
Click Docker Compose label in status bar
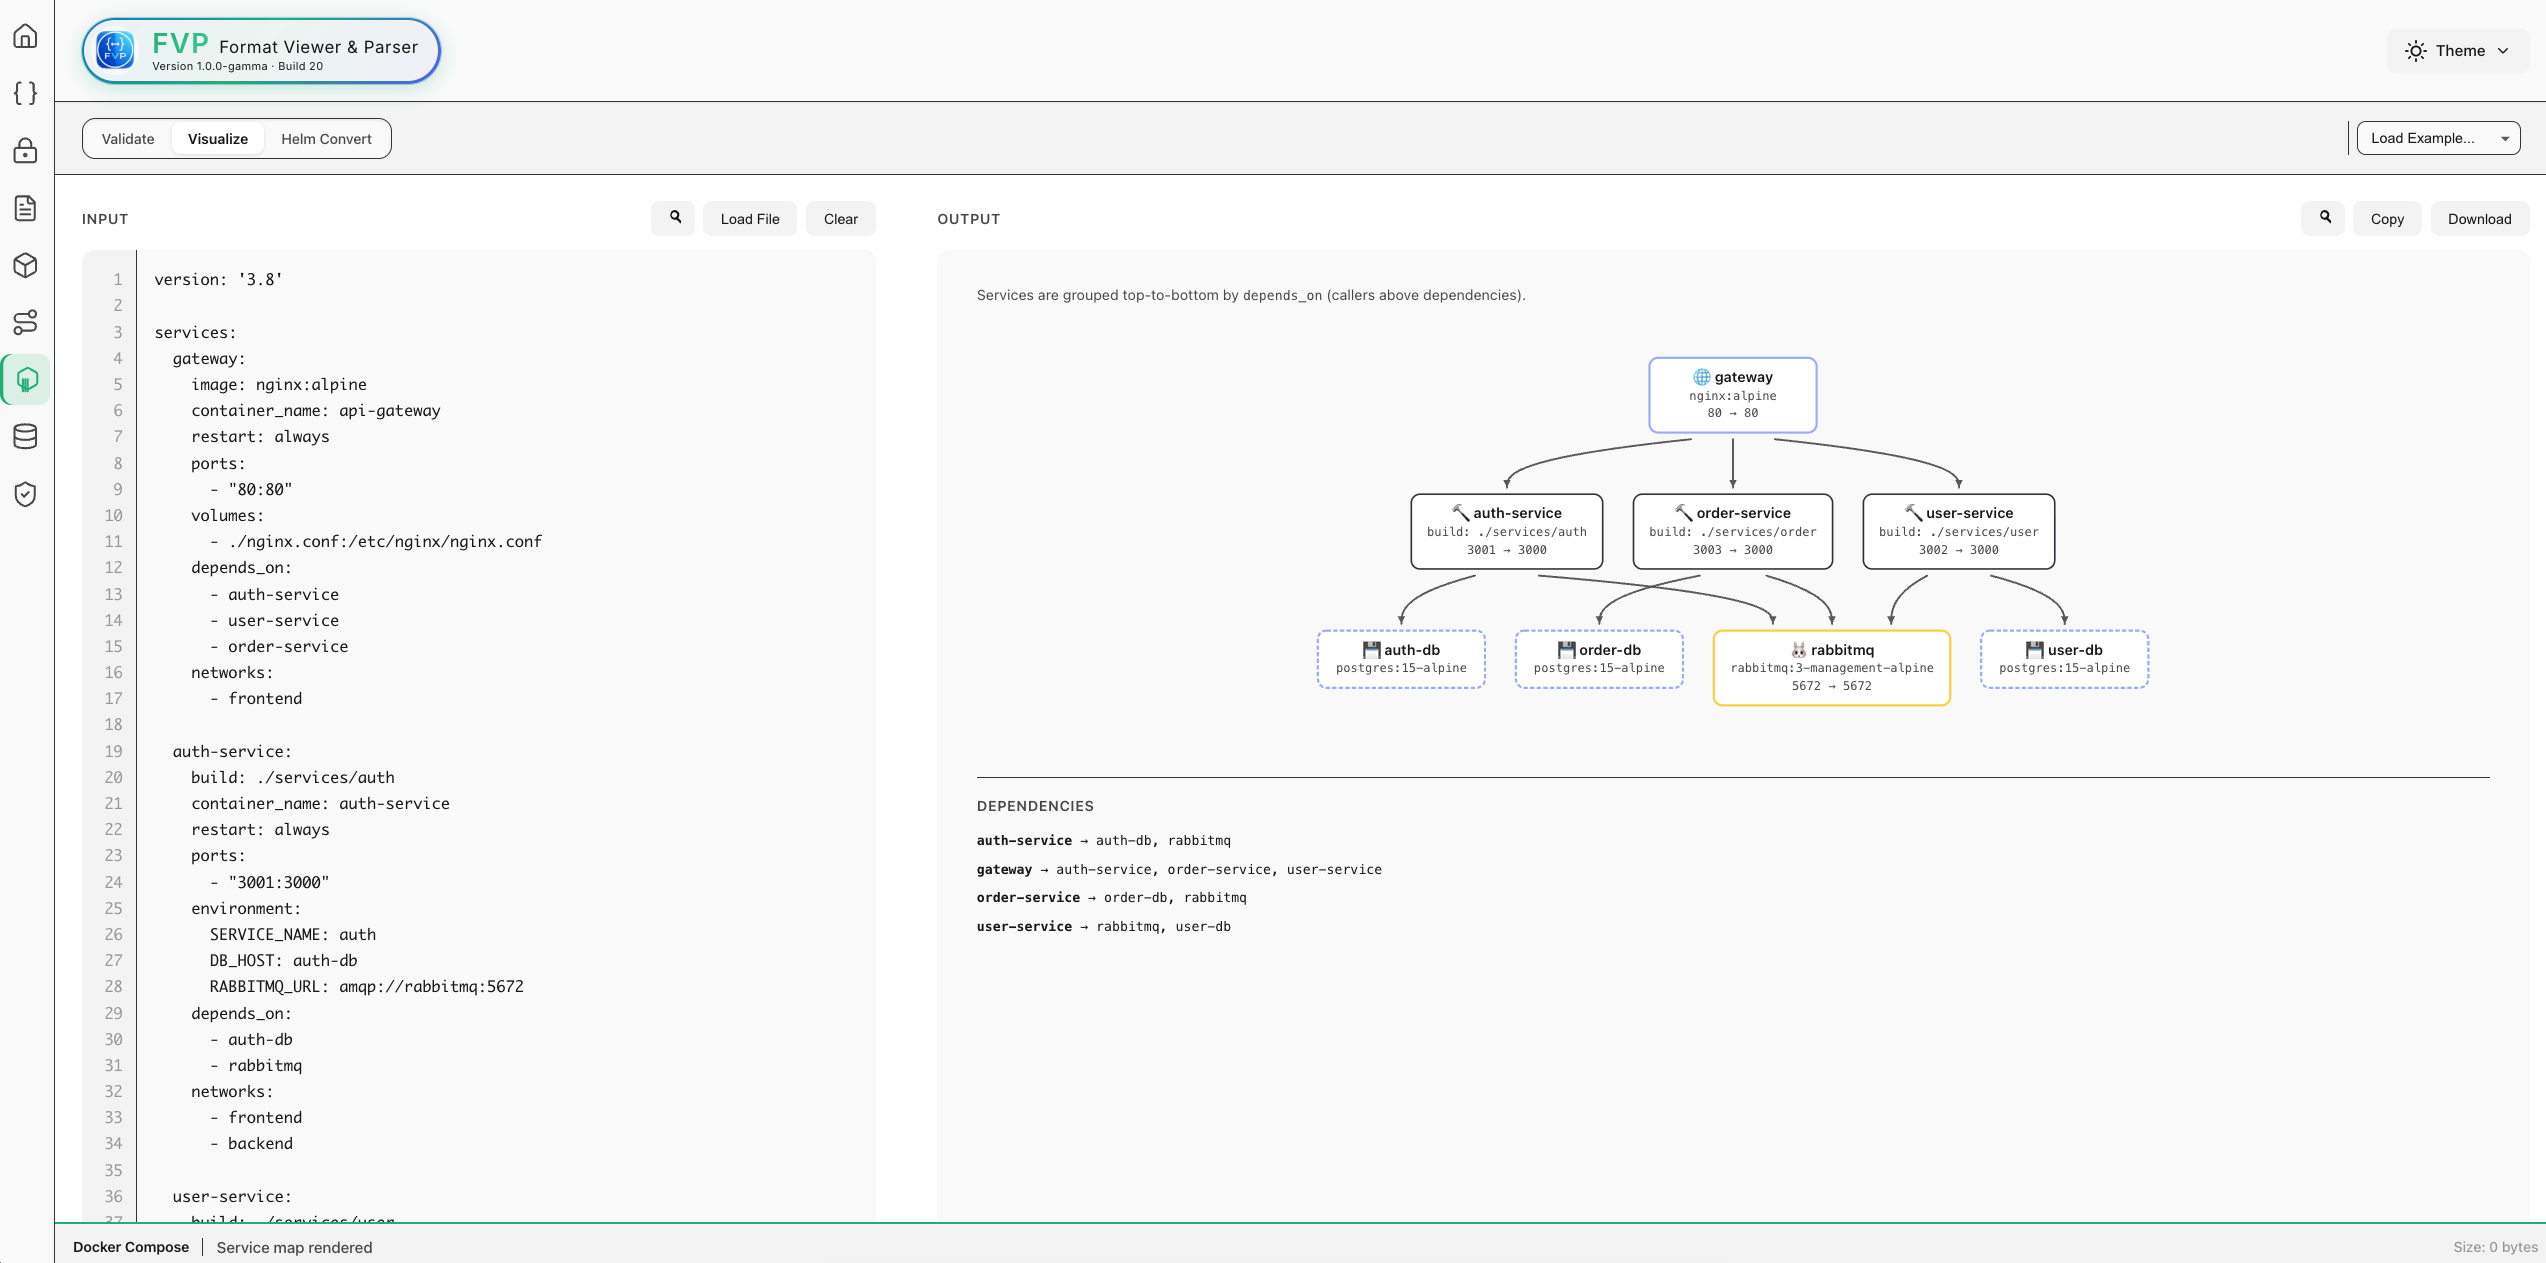click(131, 1247)
